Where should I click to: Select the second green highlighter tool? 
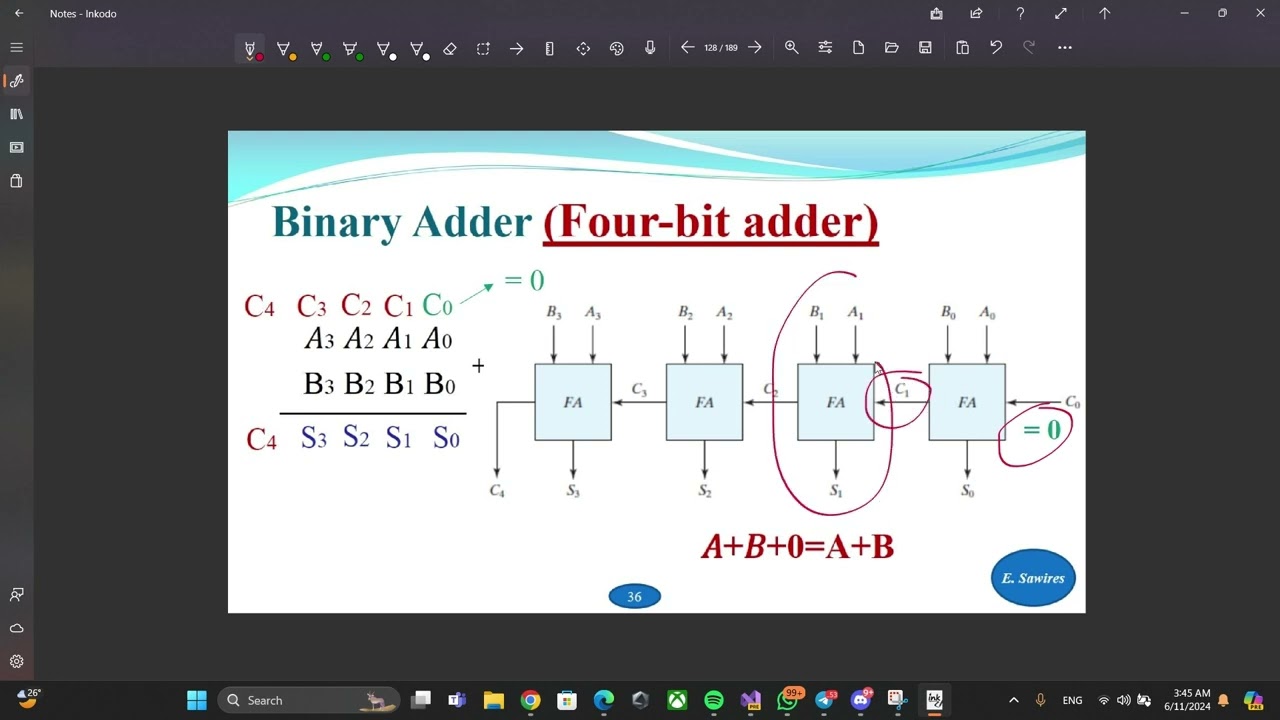pos(352,48)
